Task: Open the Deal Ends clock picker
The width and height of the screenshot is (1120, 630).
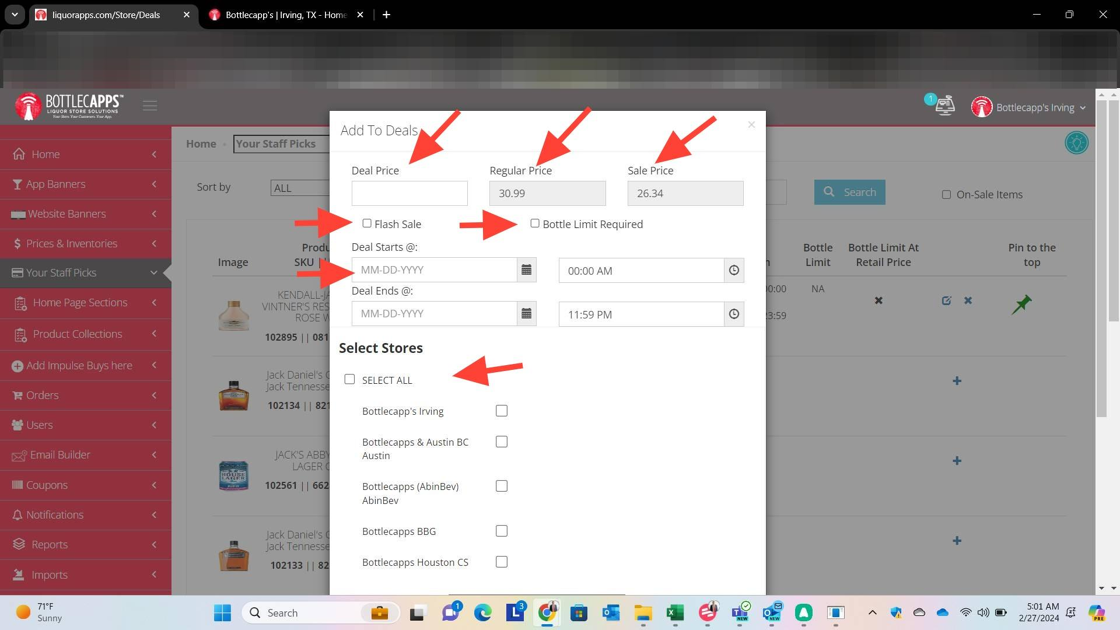Action: (x=734, y=314)
